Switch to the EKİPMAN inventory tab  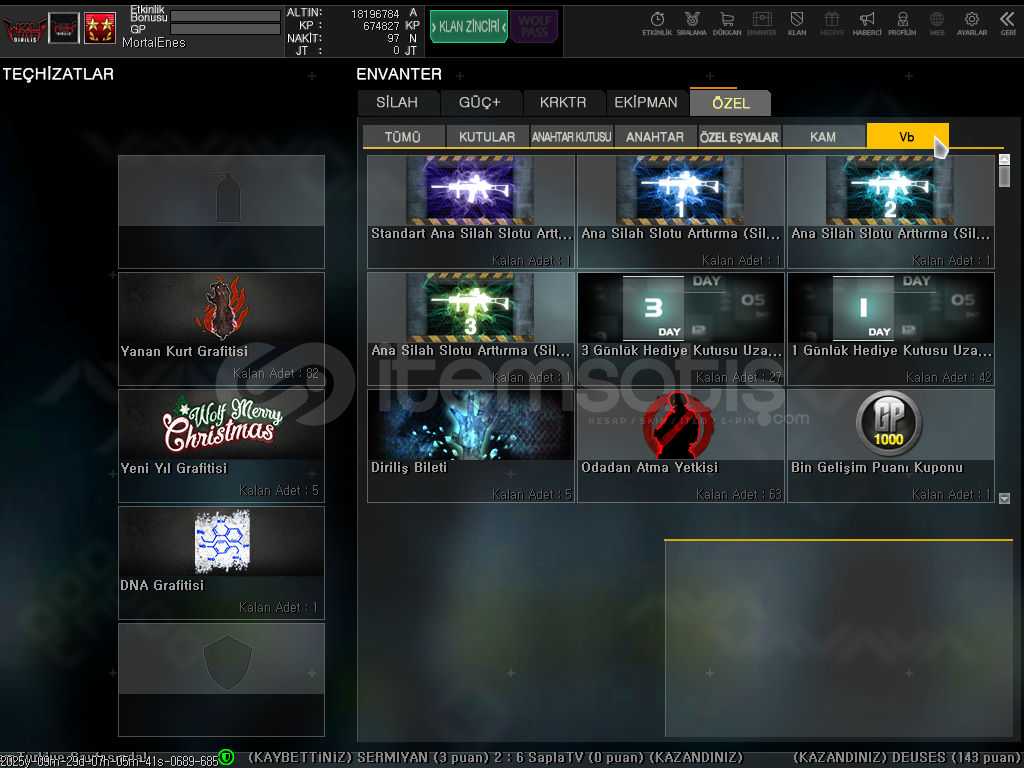click(x=646, y=103)
